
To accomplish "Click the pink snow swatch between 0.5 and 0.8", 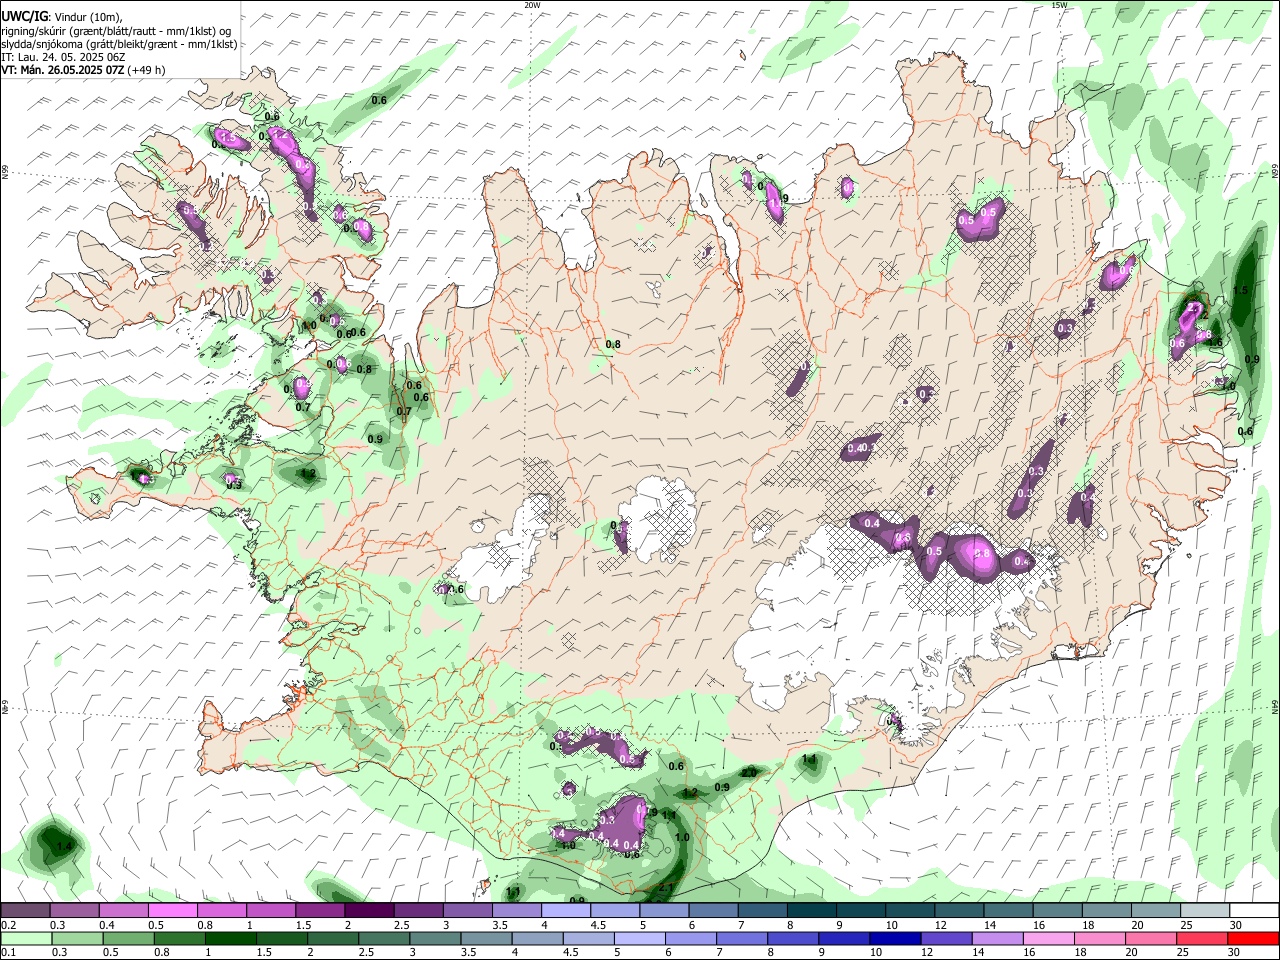I will (x=173, y=911).
